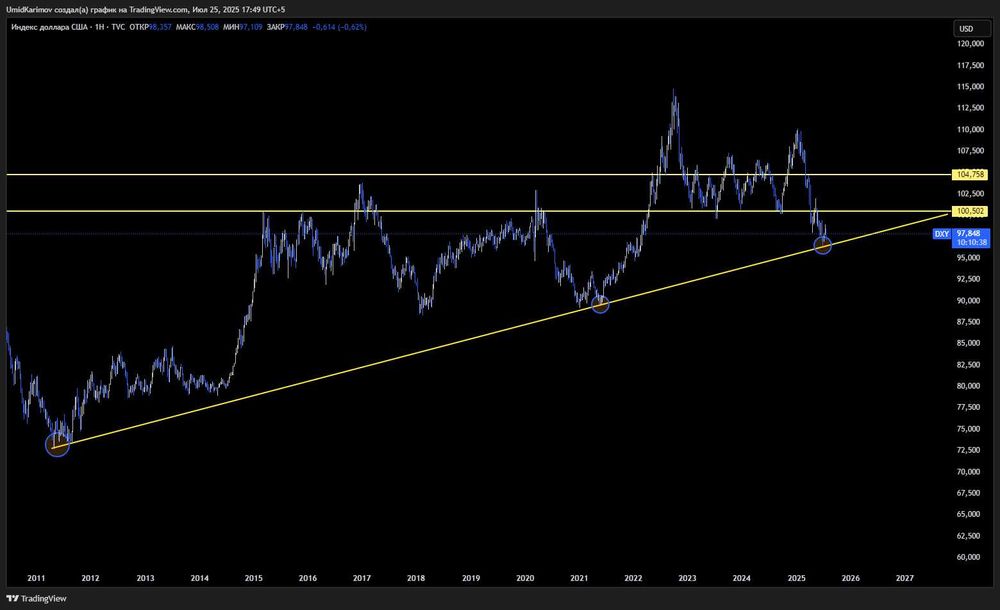Click the 85,000 price axis value

point(969,343)
